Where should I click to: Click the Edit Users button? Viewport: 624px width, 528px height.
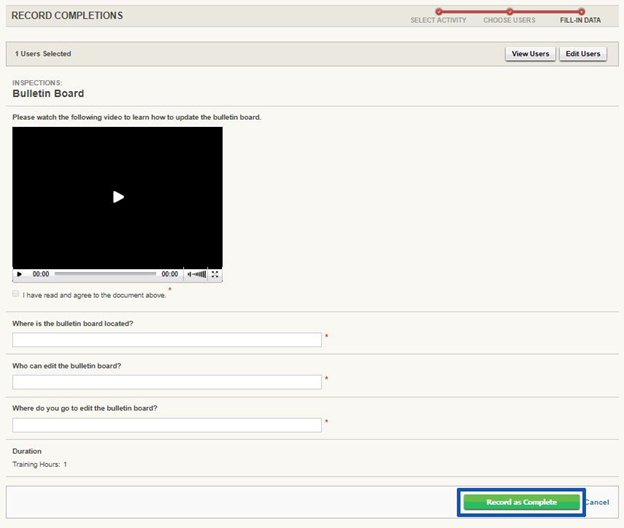pos(583,54)
